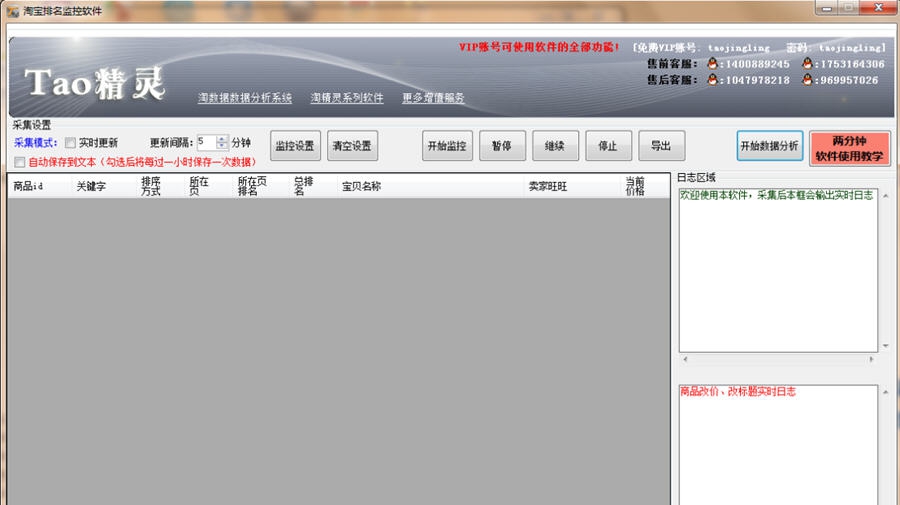Decrease the 更新间隔 value with the down arrow
The image size is (900, 505).
[222, 146]
